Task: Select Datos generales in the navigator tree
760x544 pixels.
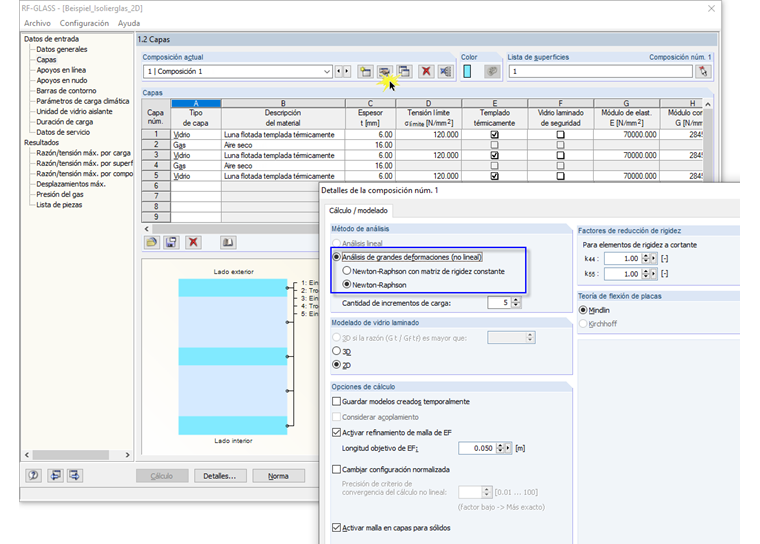Action: (62, 49)
